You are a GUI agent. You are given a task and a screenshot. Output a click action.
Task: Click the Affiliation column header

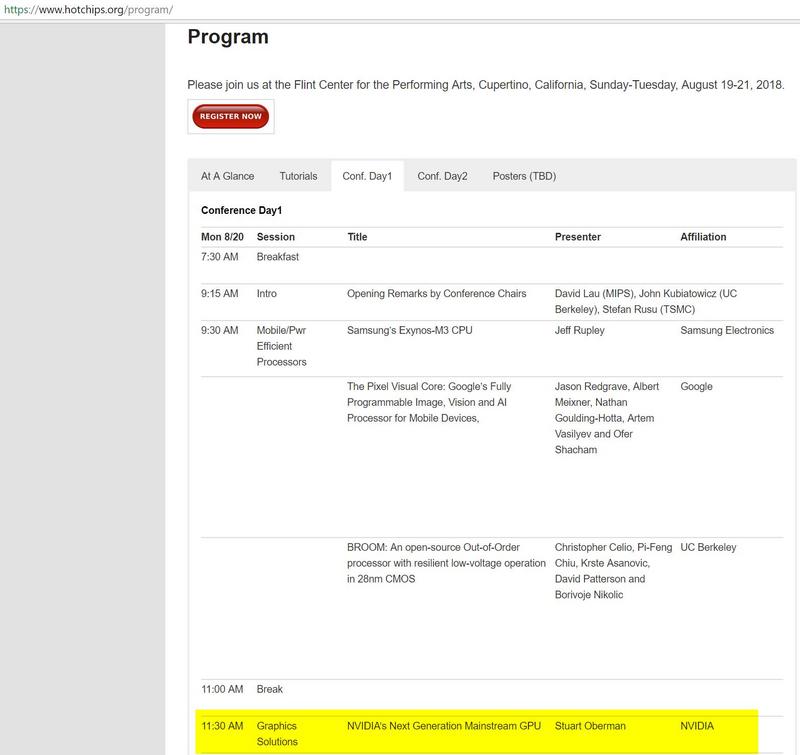tap(703, 237)
